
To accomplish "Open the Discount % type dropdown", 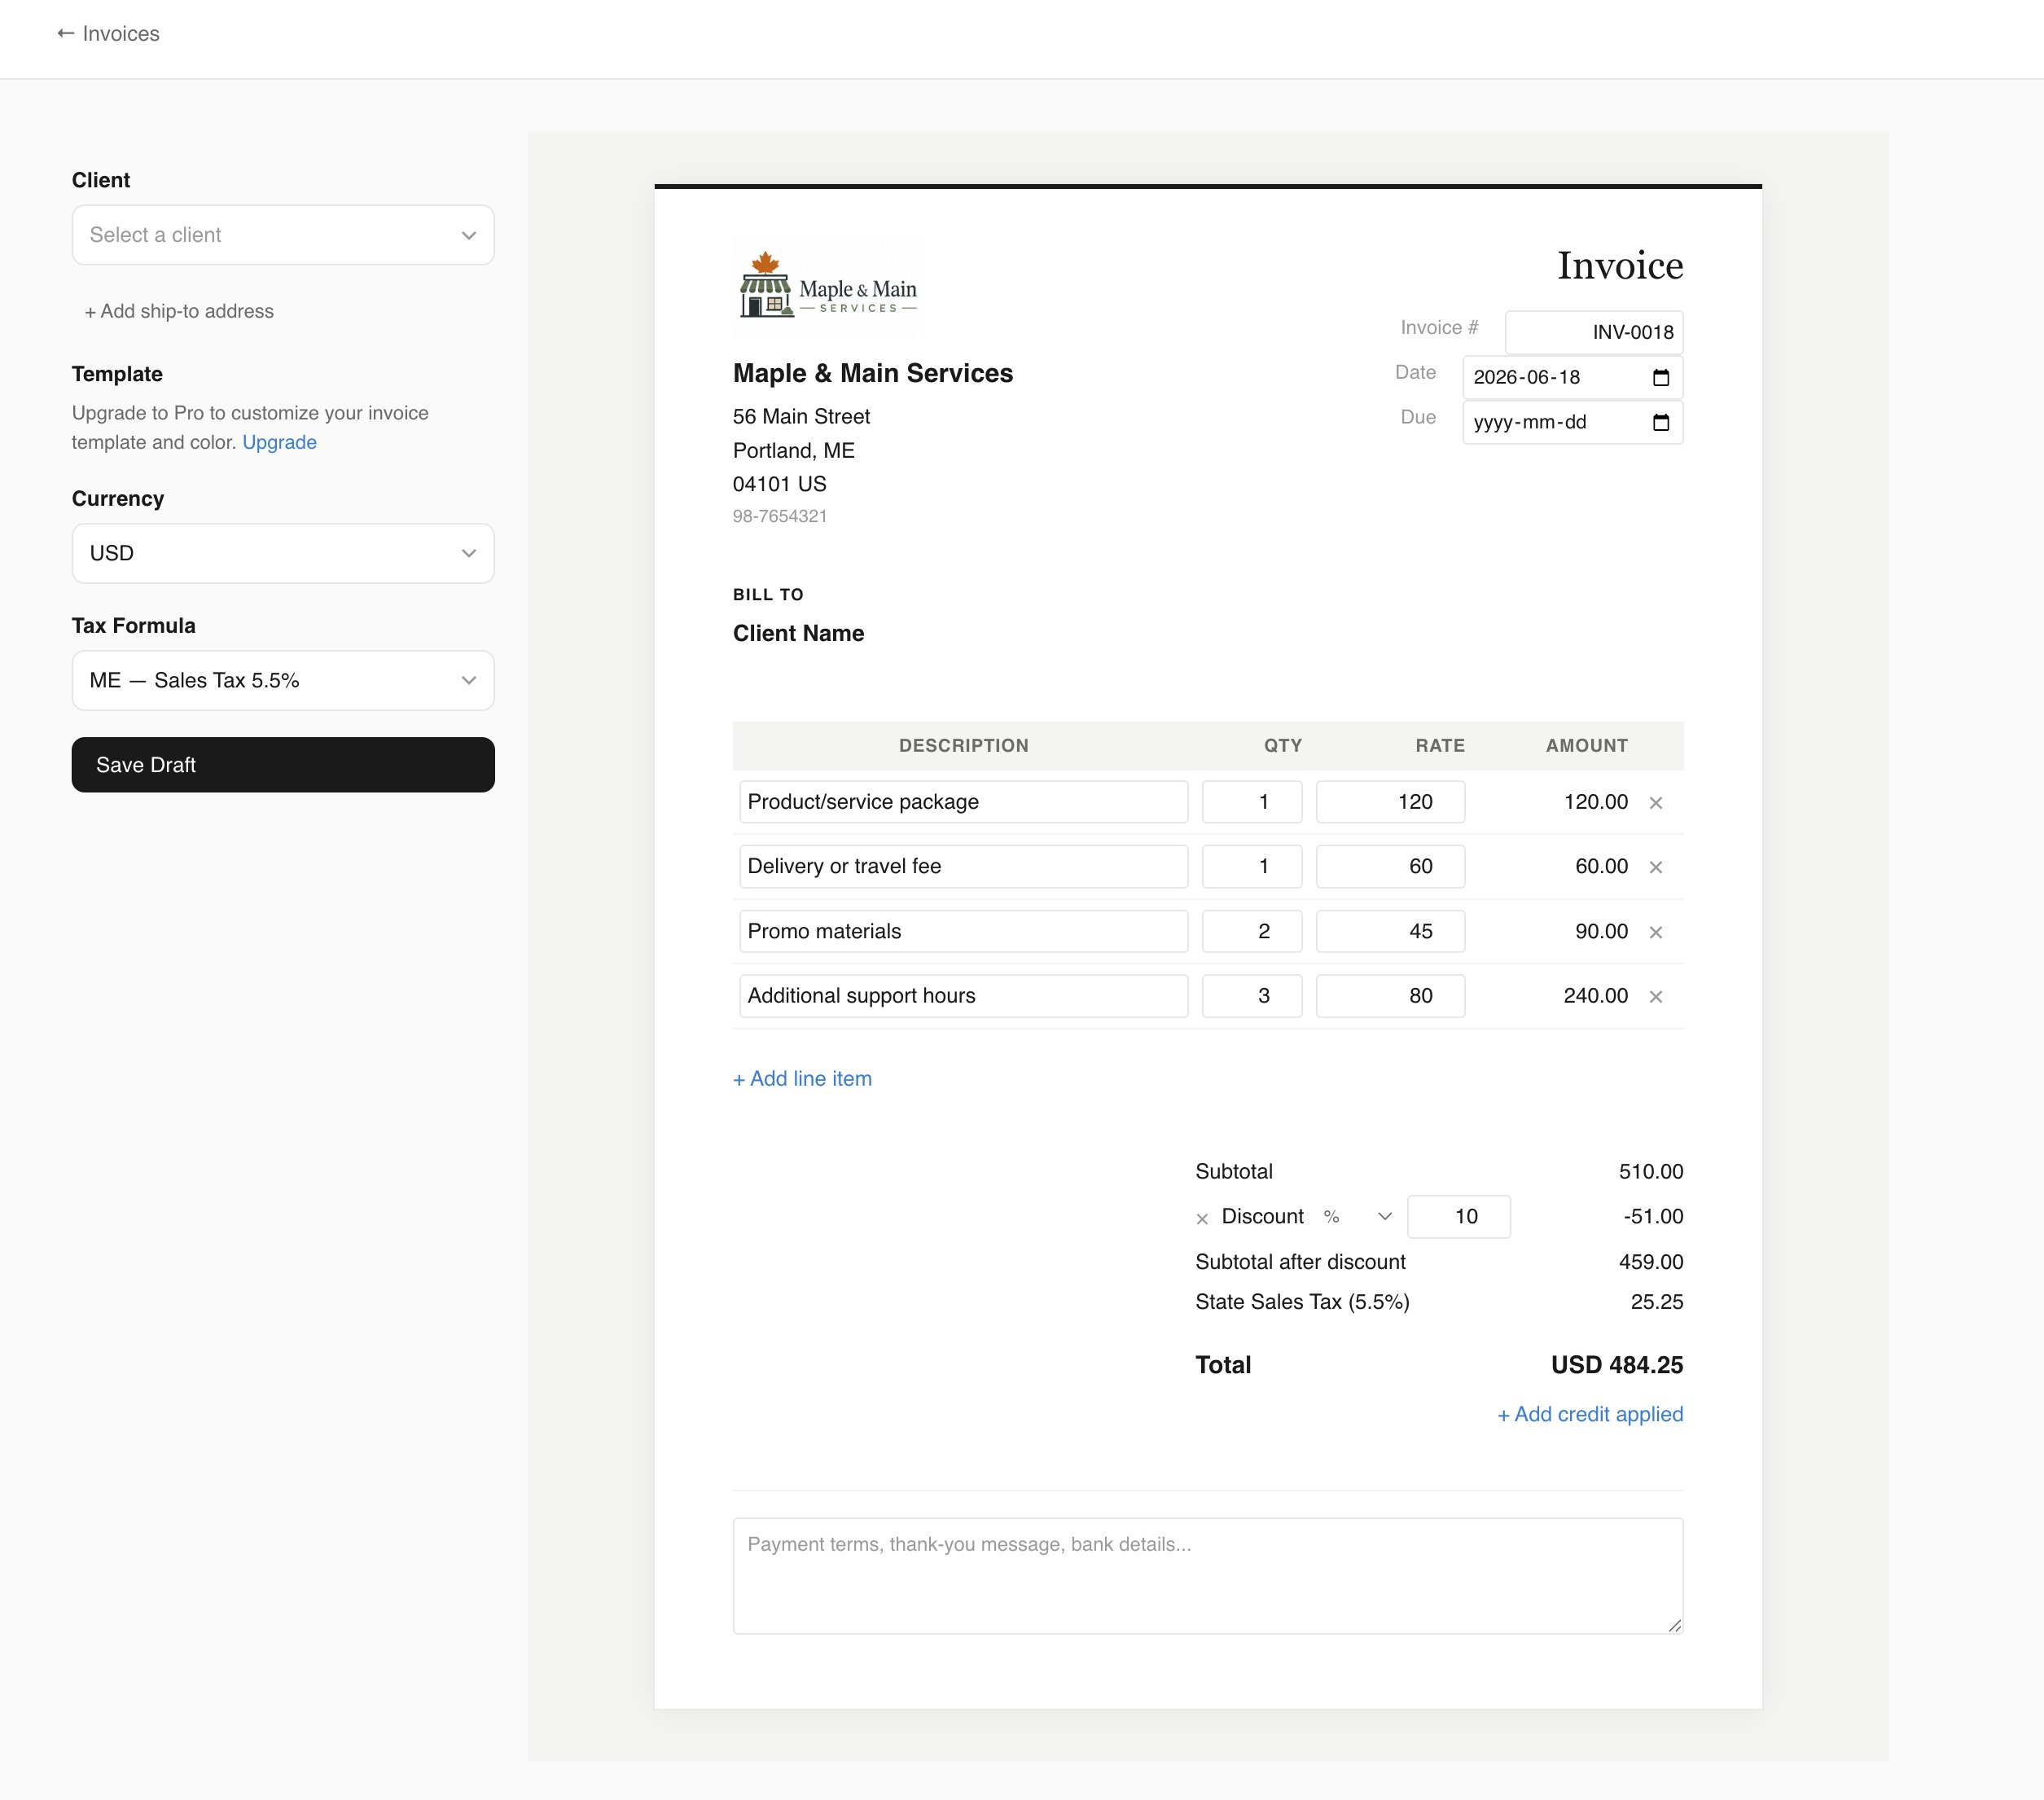I will [x=1357, y=1217].
